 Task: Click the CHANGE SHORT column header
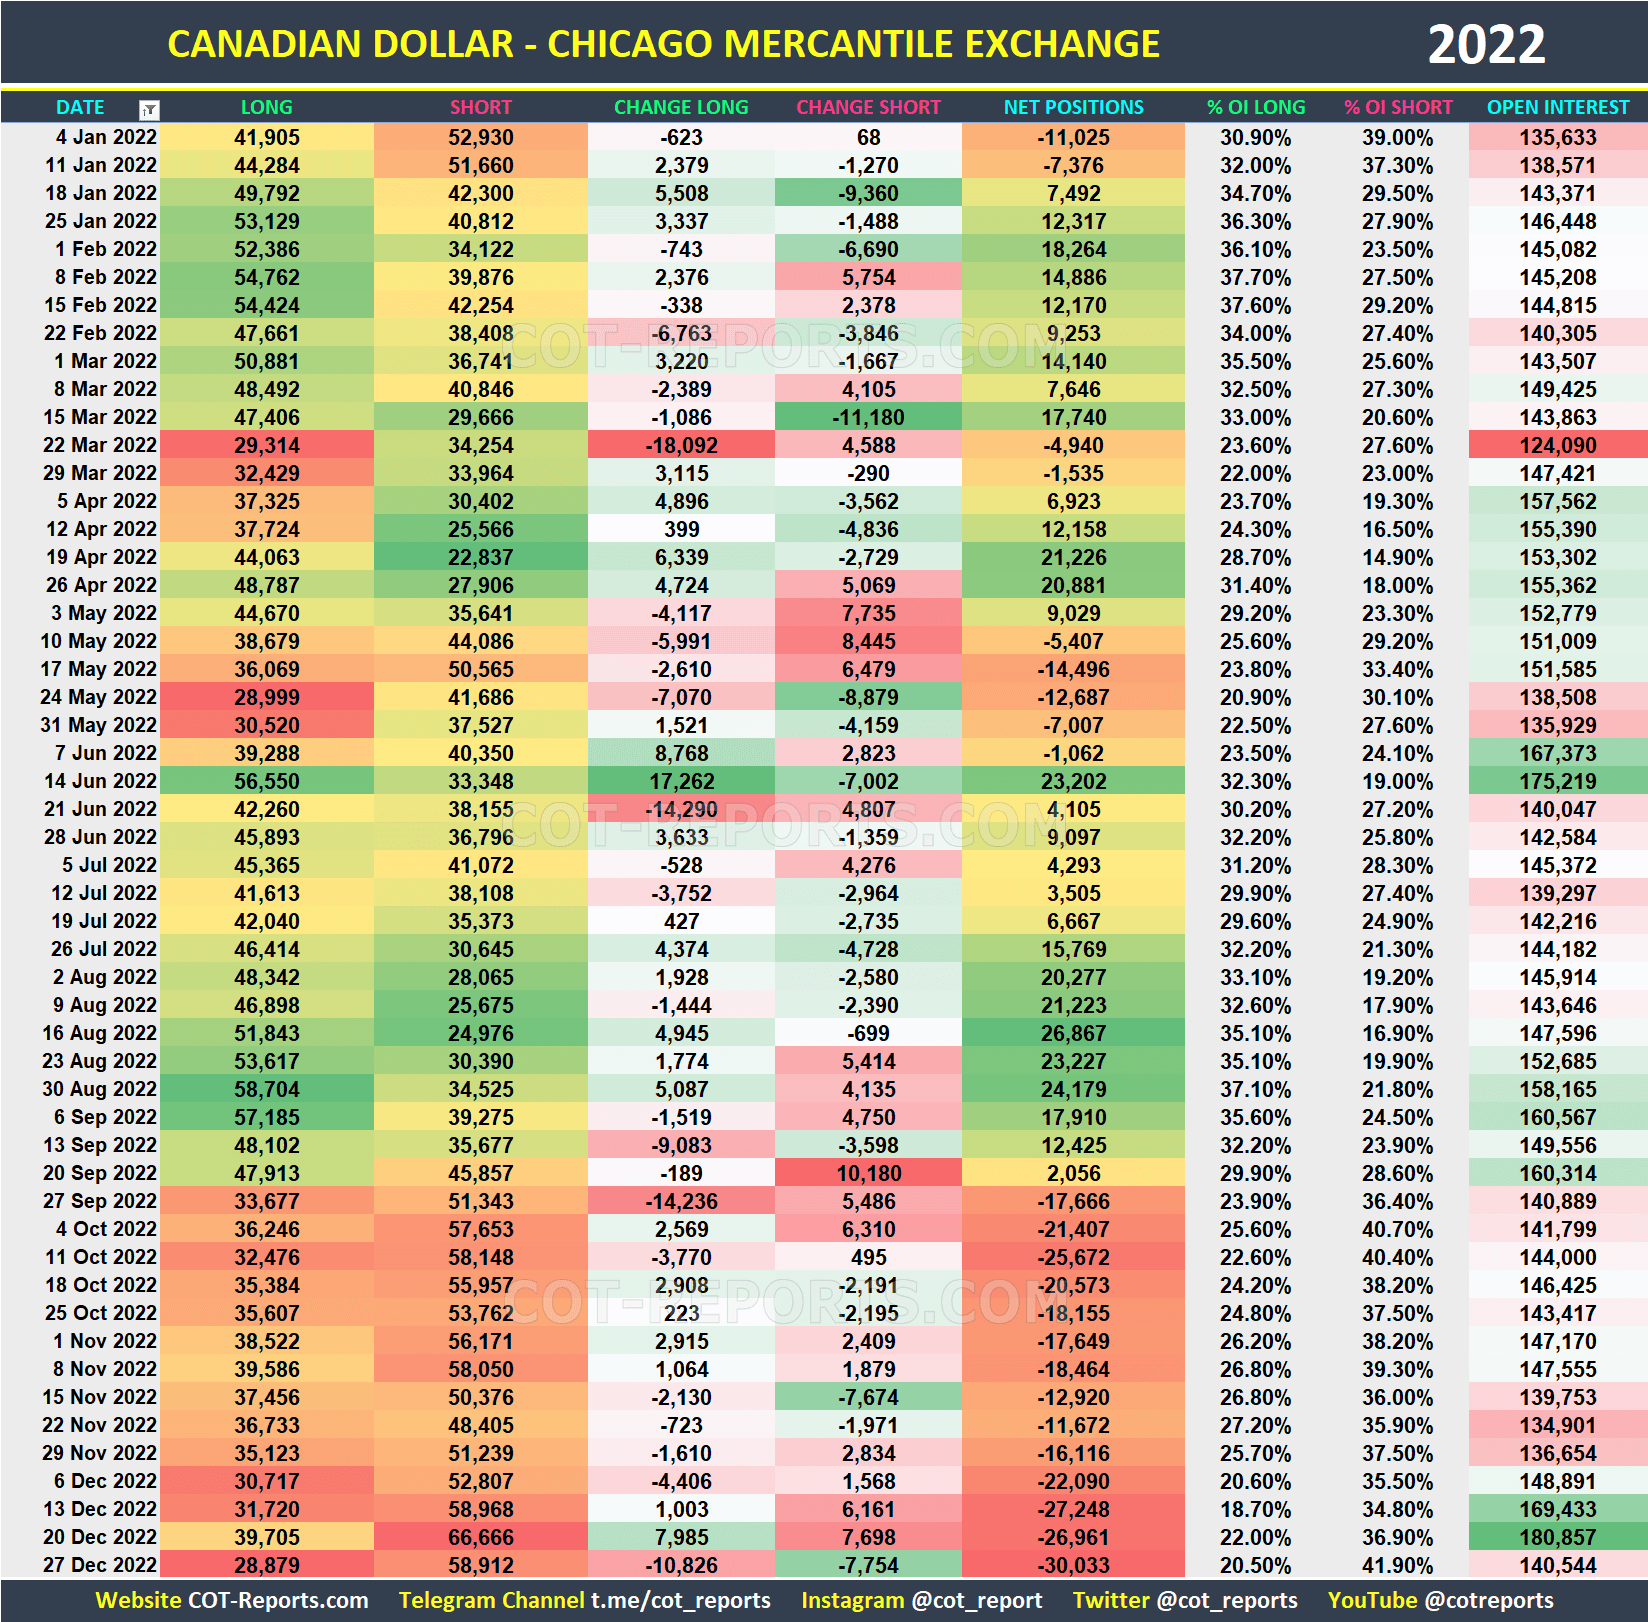point(868,108)
